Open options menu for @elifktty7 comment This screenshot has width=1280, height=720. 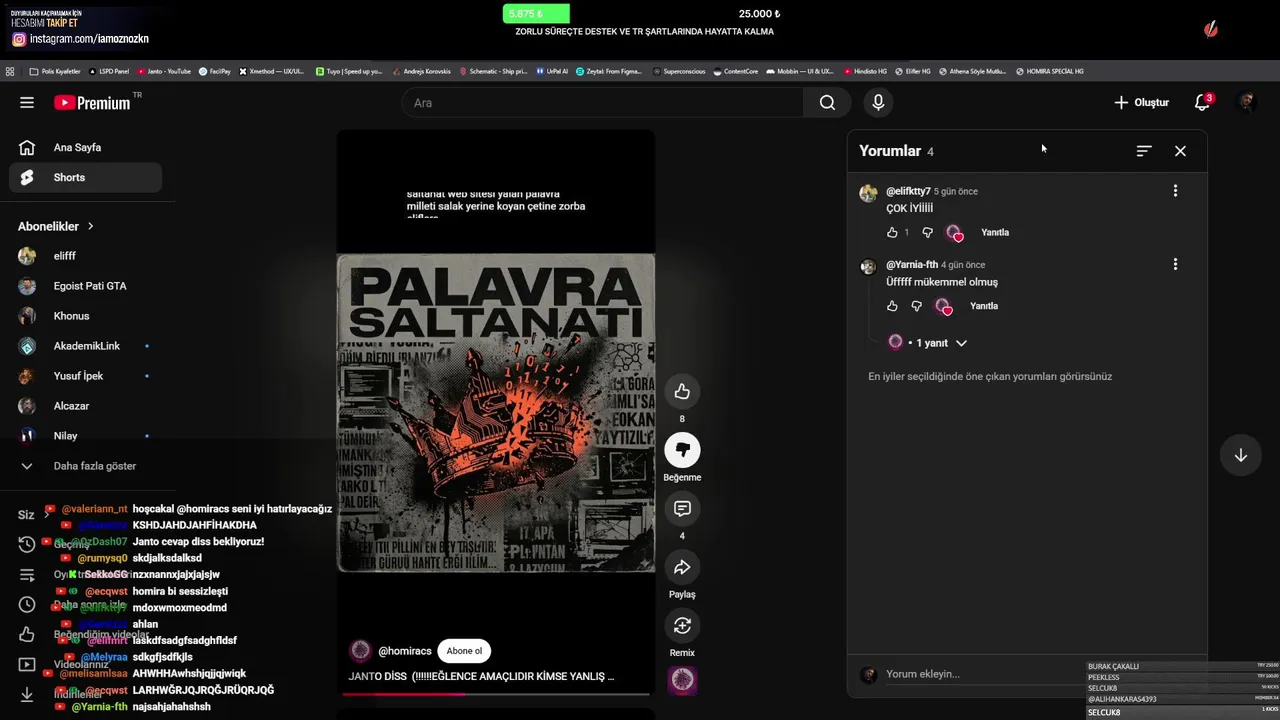(1175, 191)
